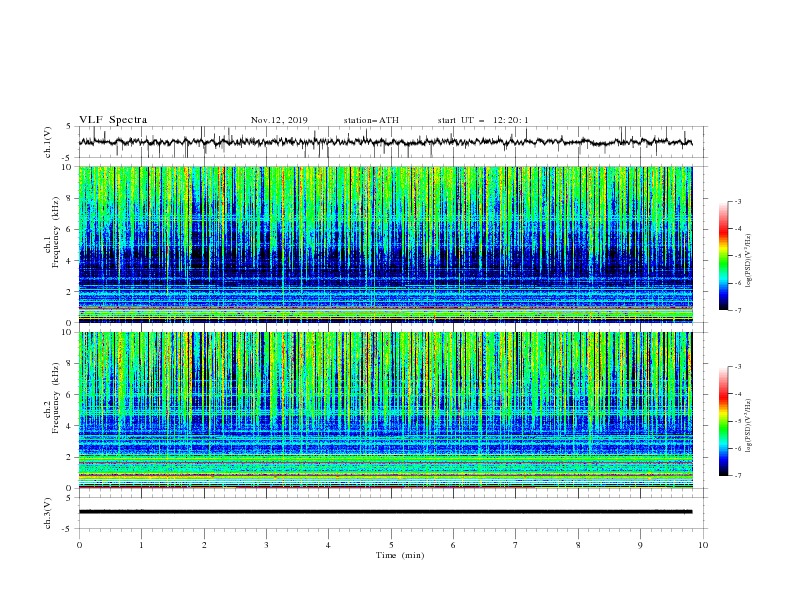Click the ch.2 spectrogram panel
Screen dimensions: 792x612
click(385, 410)
